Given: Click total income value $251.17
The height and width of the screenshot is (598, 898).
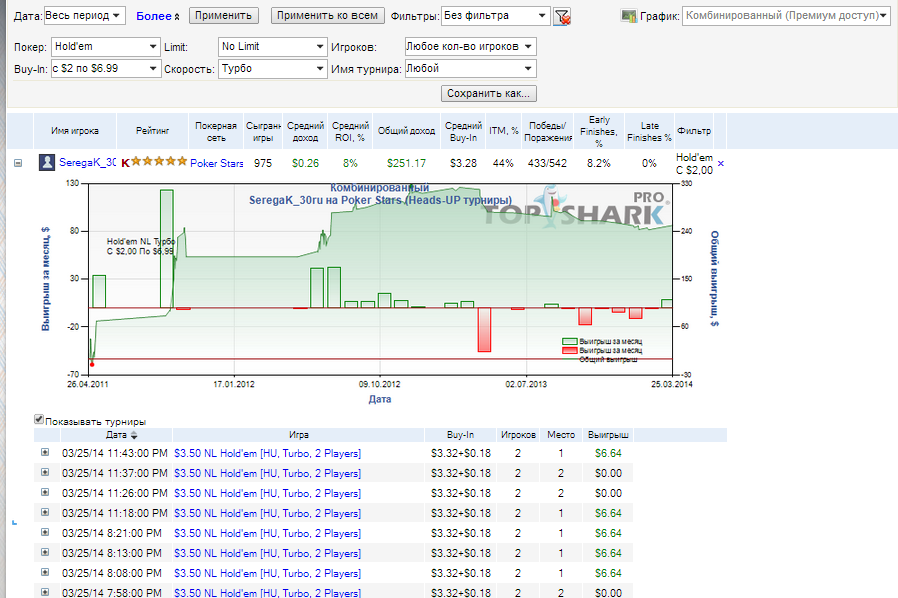Looking at the screenshot, I should tap(406, 163).
